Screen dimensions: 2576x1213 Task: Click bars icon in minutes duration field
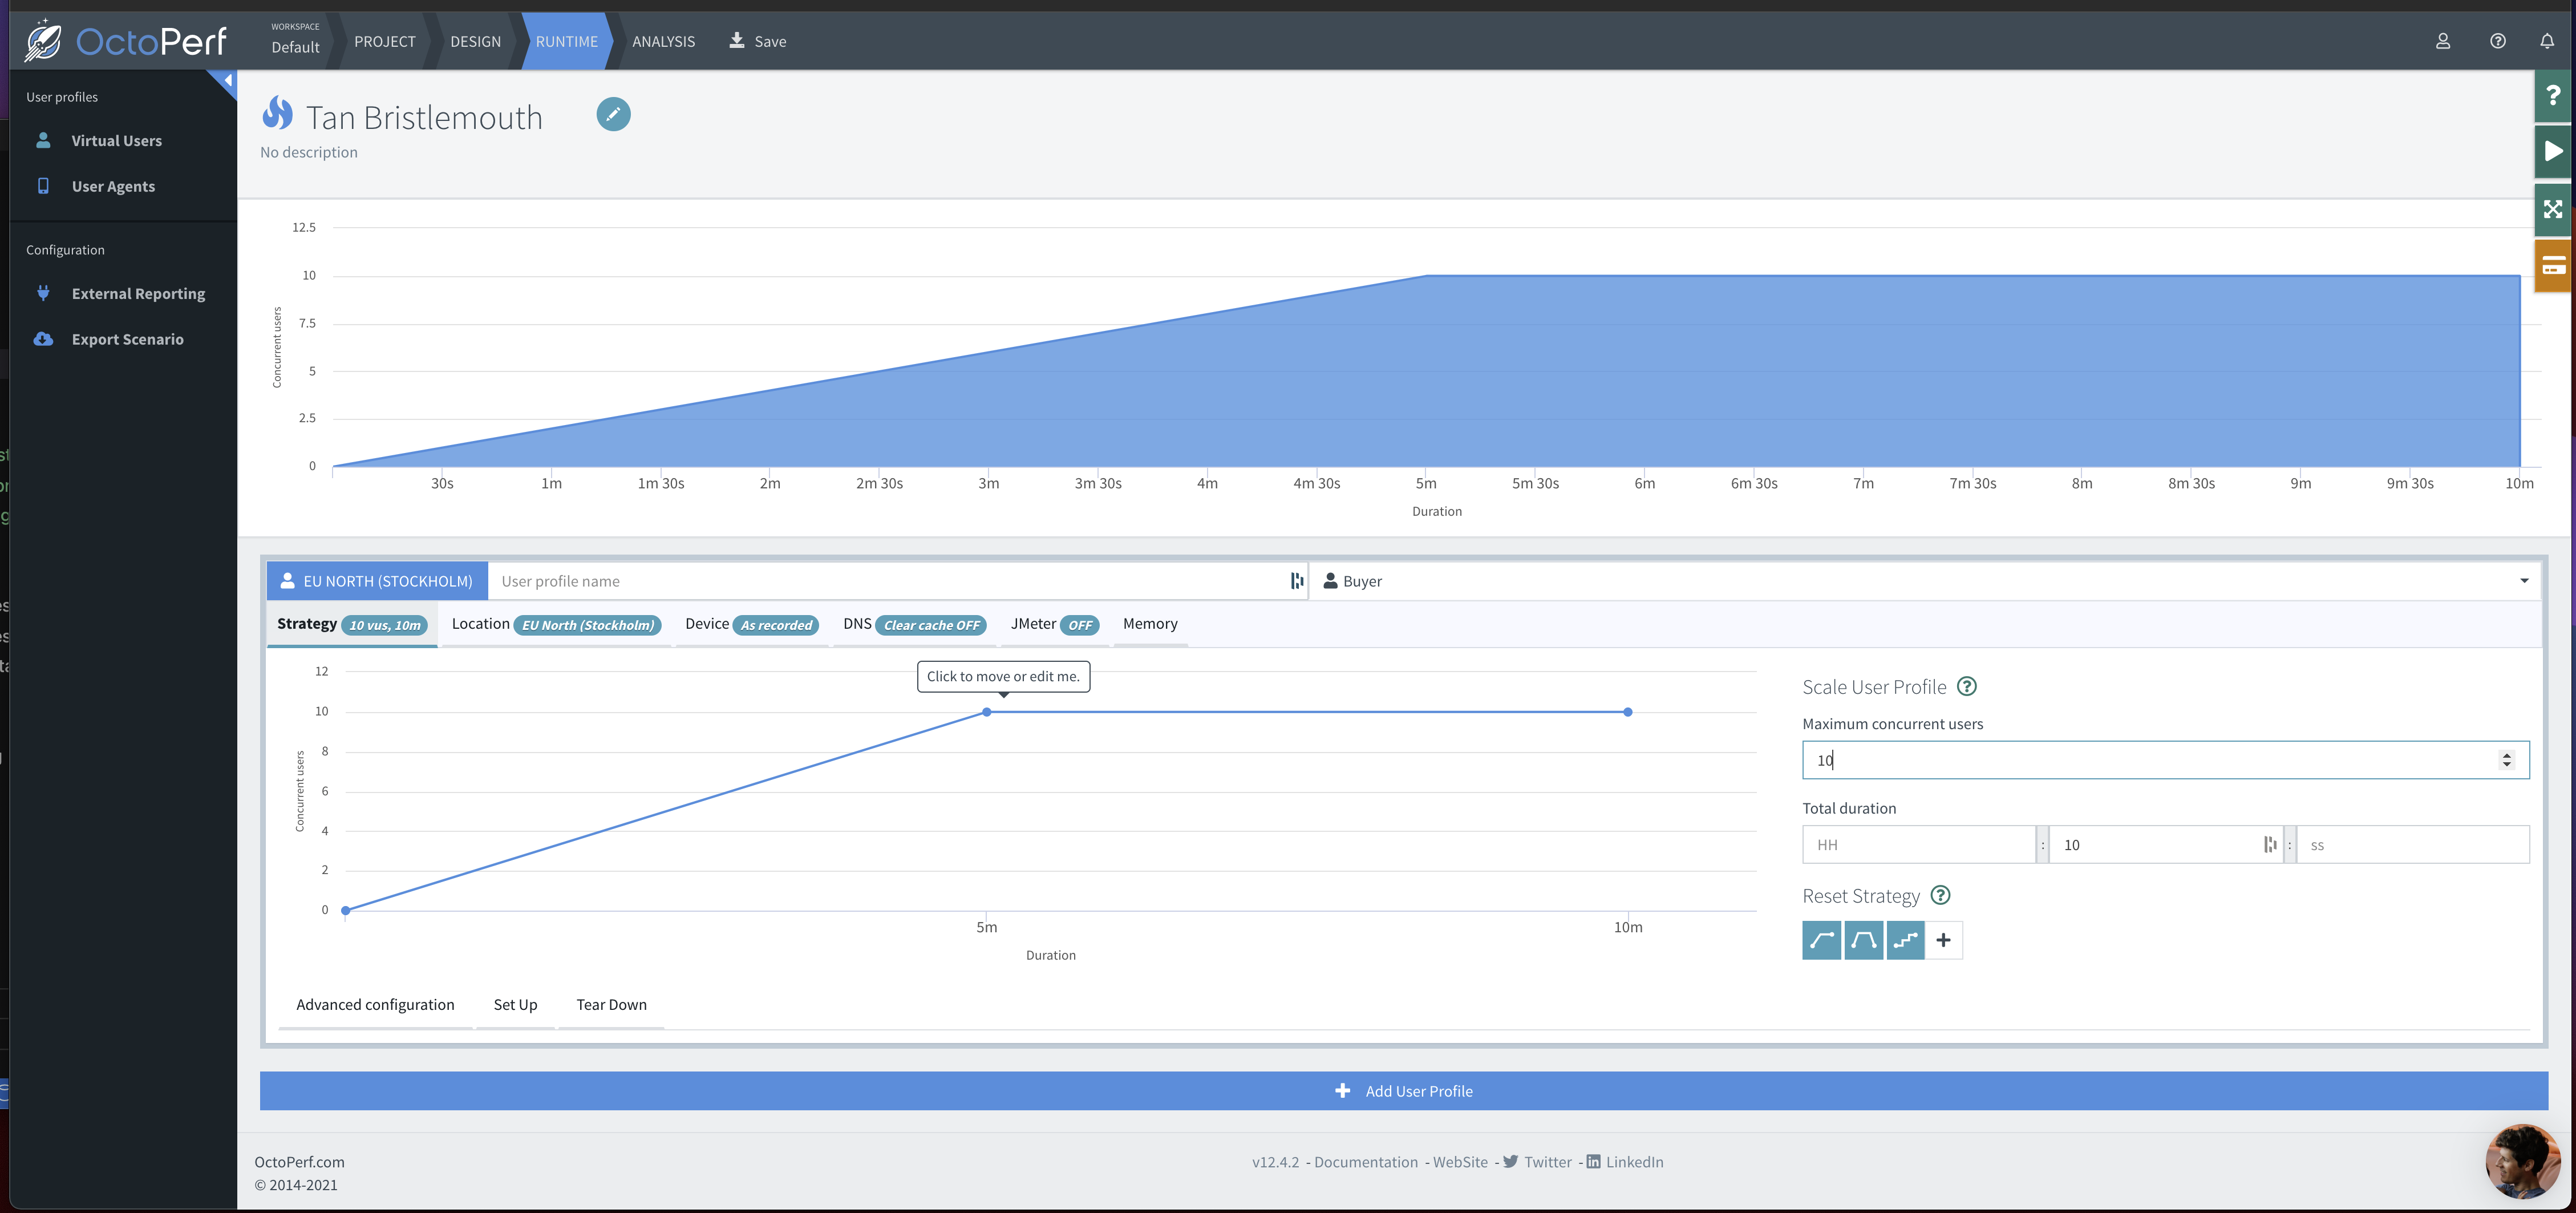click(x=2270, y=845)
